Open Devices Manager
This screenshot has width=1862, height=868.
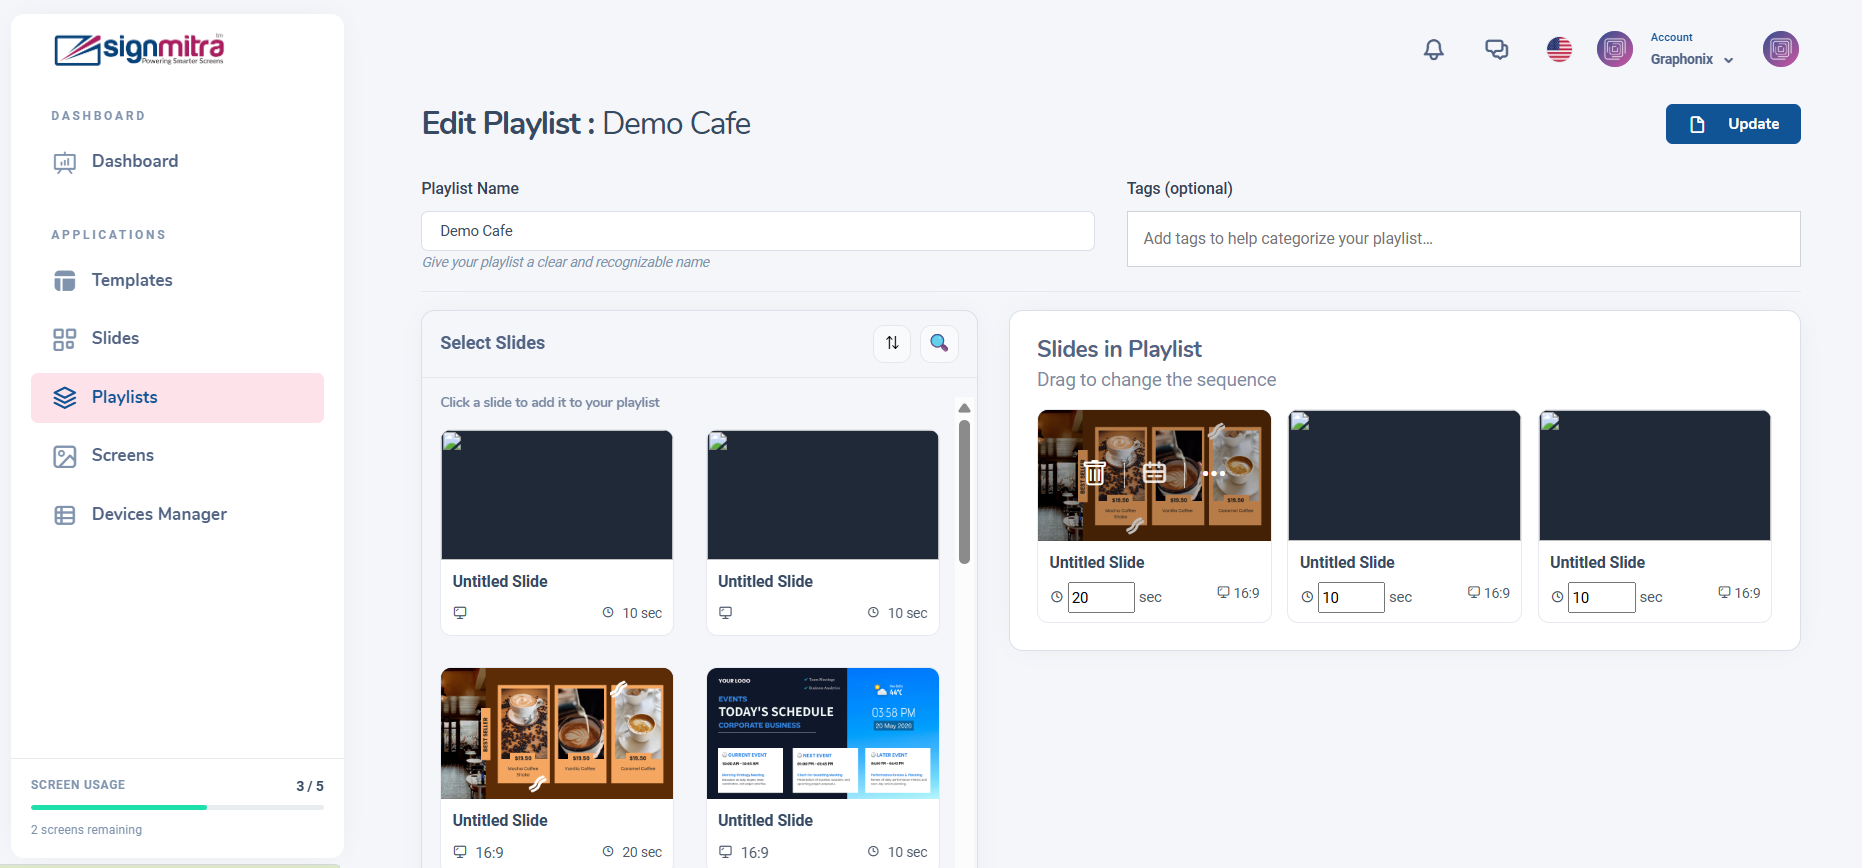(x=159, y=514)
